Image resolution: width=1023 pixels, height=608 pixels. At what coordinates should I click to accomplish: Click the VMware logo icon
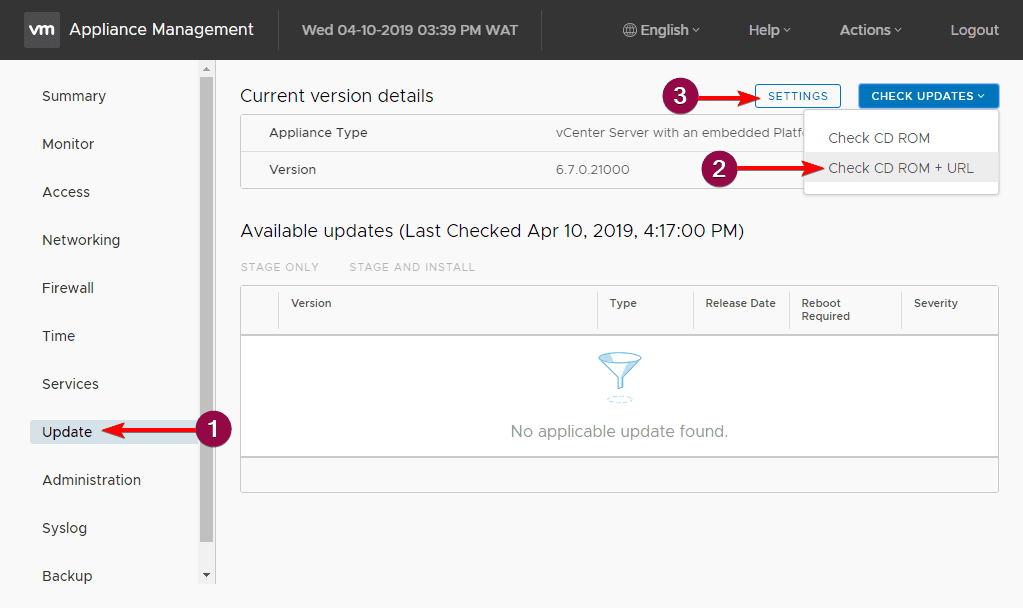(x=41, y=29)
